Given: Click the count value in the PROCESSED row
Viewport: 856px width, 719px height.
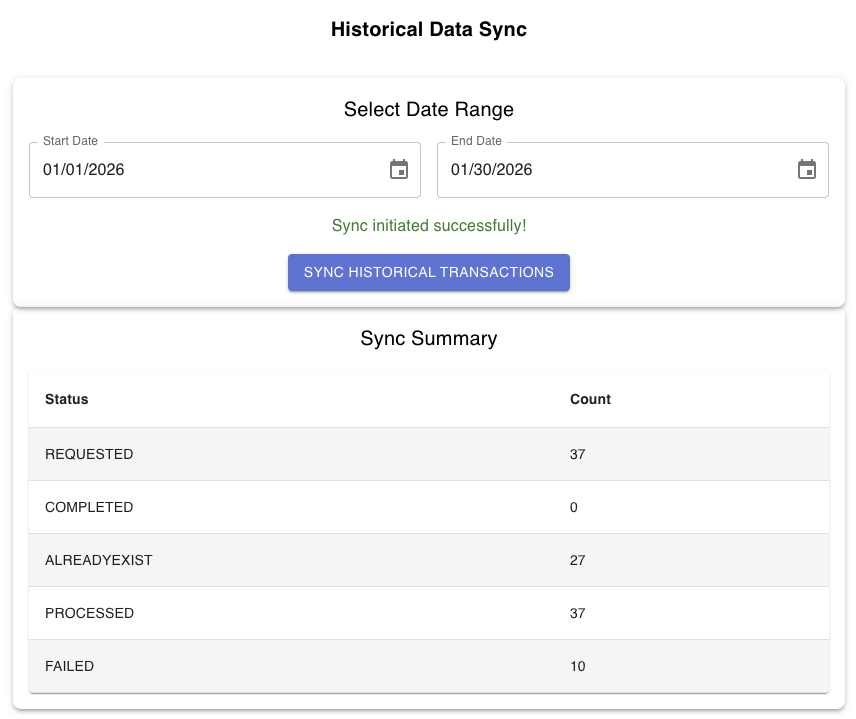Looking at the screenshot, I should (577, 613).
